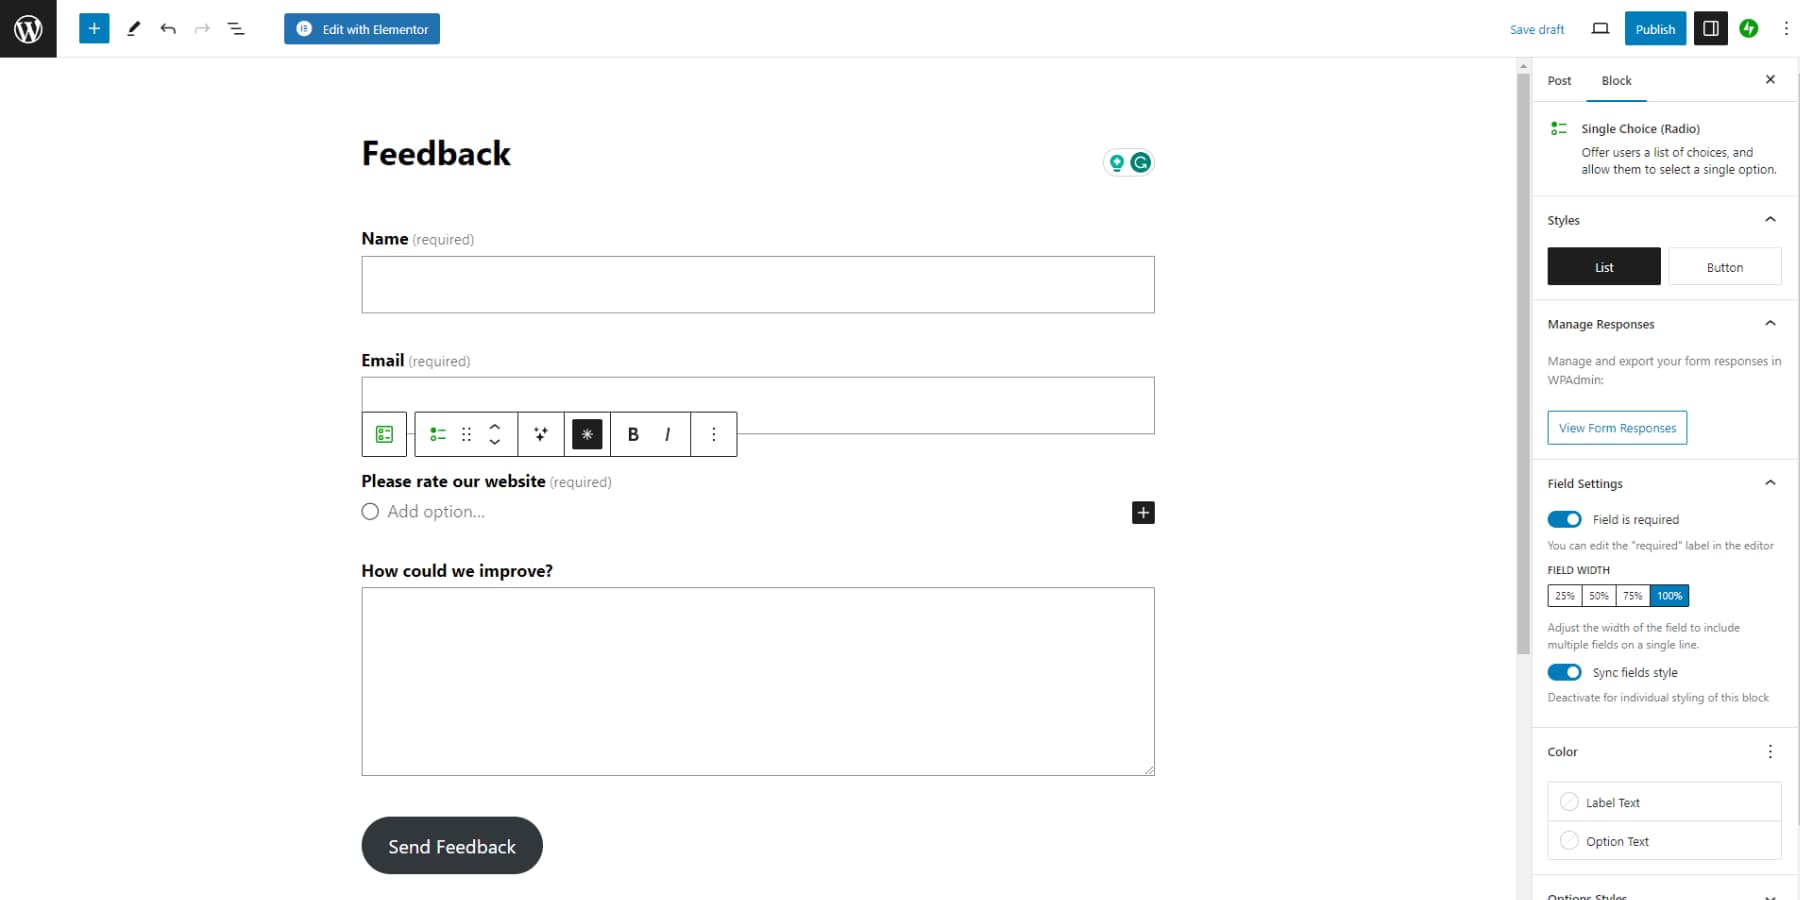Switch to the Post tab
The height and width of the screenshot is (900, 1800).
point(1559,80)
